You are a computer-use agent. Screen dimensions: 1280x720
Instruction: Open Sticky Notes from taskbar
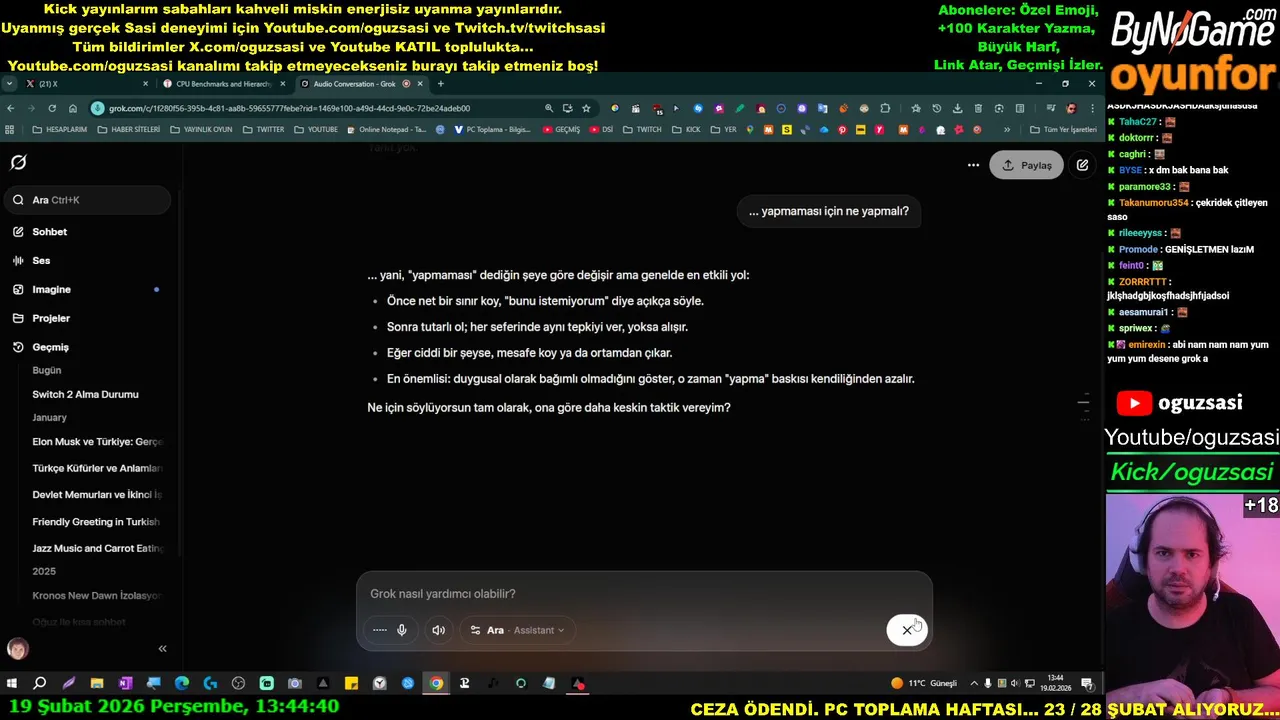[x=351, y=684]
